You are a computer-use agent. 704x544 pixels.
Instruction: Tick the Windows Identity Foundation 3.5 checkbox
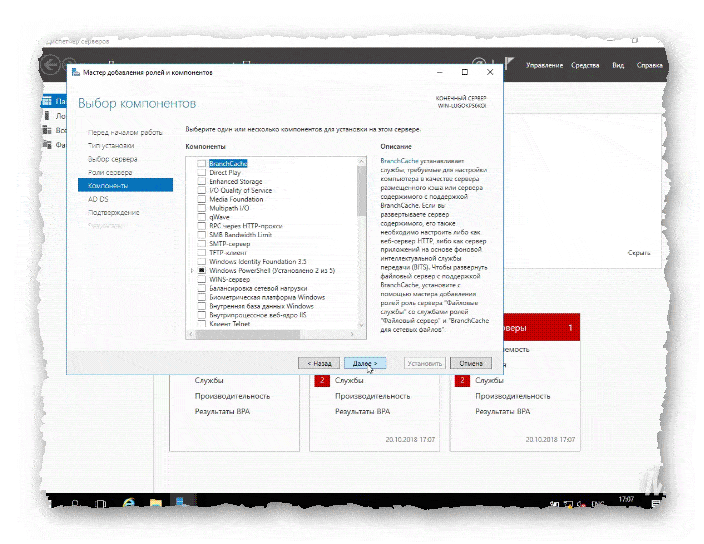(202, 261)
